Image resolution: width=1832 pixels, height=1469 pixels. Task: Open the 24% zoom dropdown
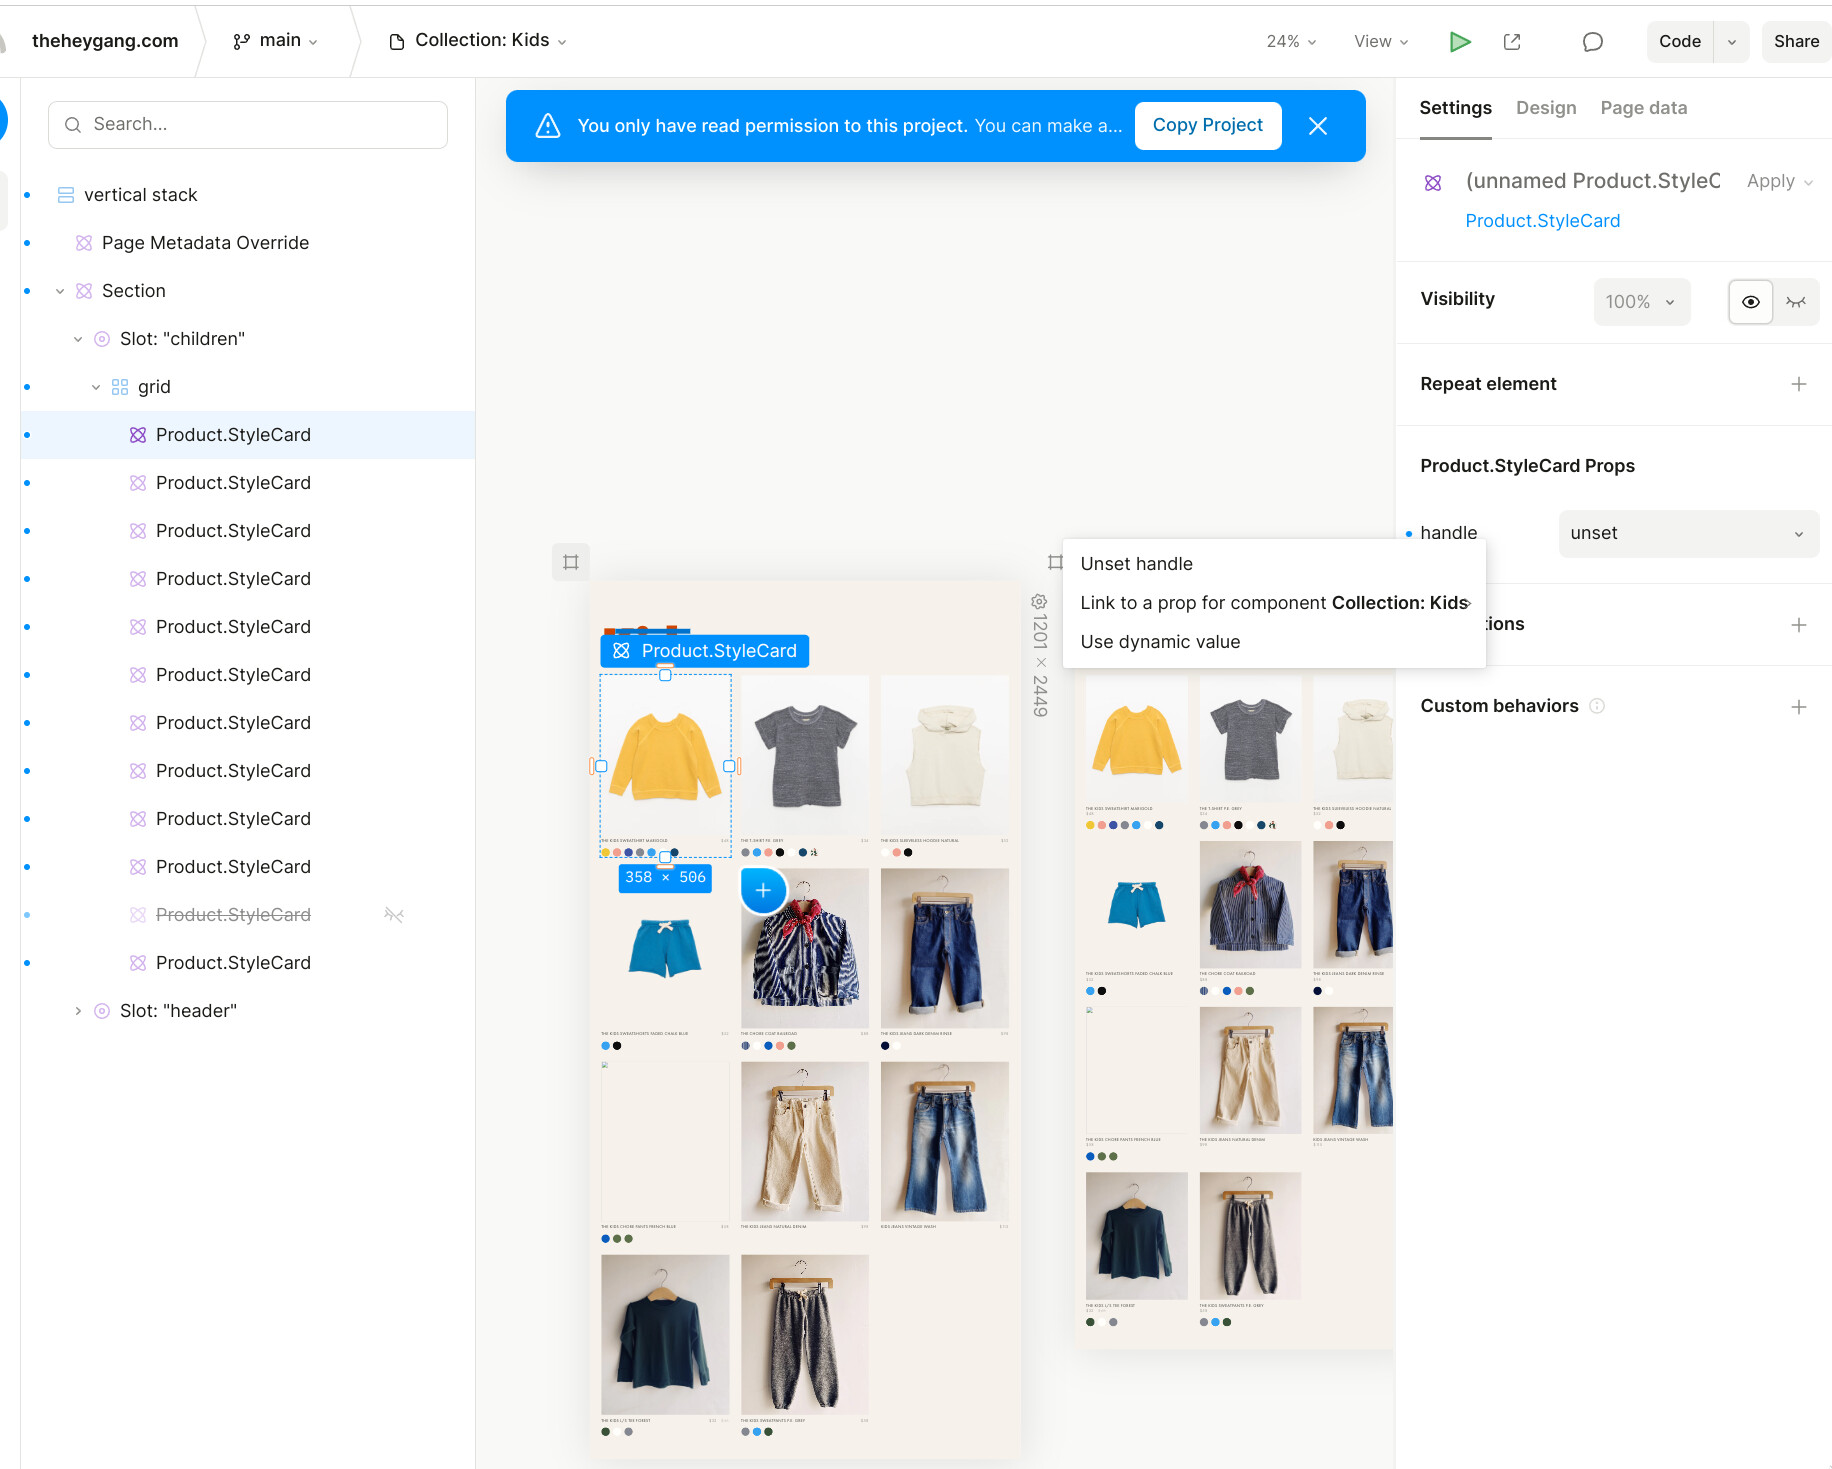(x=1291, y=41)
